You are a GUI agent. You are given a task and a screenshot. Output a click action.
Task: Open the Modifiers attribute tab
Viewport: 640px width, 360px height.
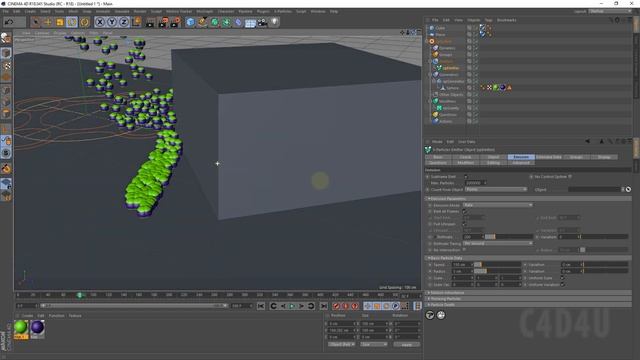point(466,163)
